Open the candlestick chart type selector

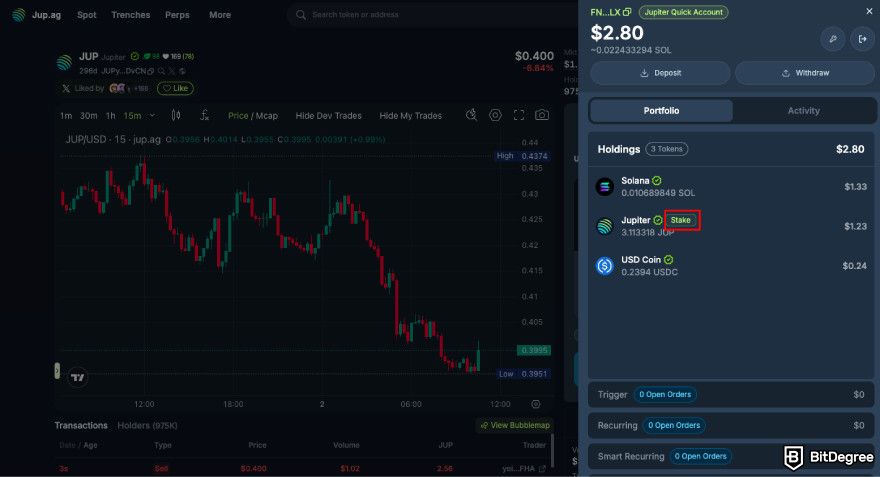tap(176, 115)
